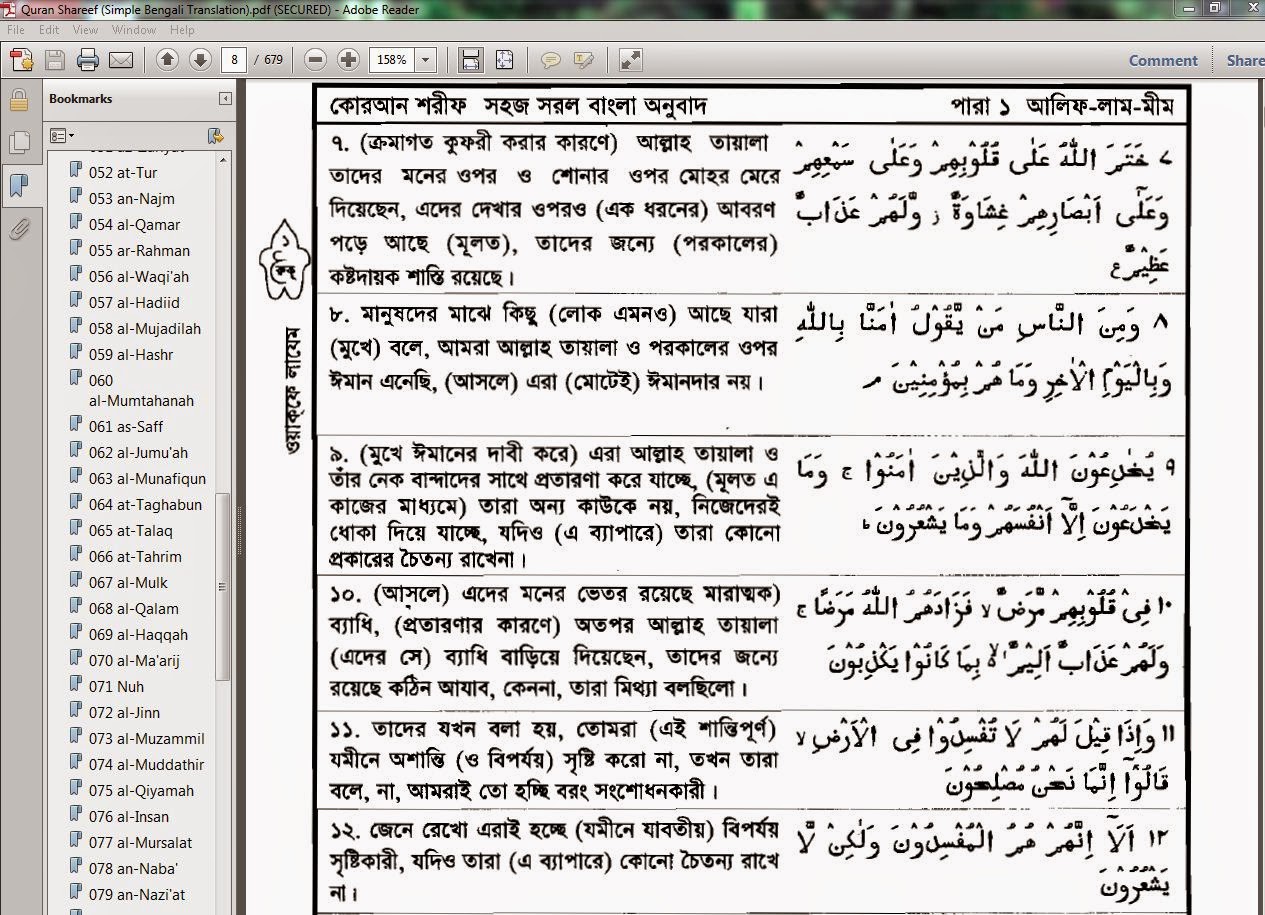Open the View menu

85,30
